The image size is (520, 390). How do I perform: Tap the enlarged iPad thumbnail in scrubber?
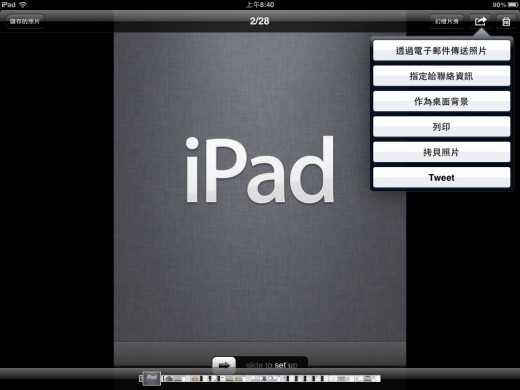pos(152,378)
